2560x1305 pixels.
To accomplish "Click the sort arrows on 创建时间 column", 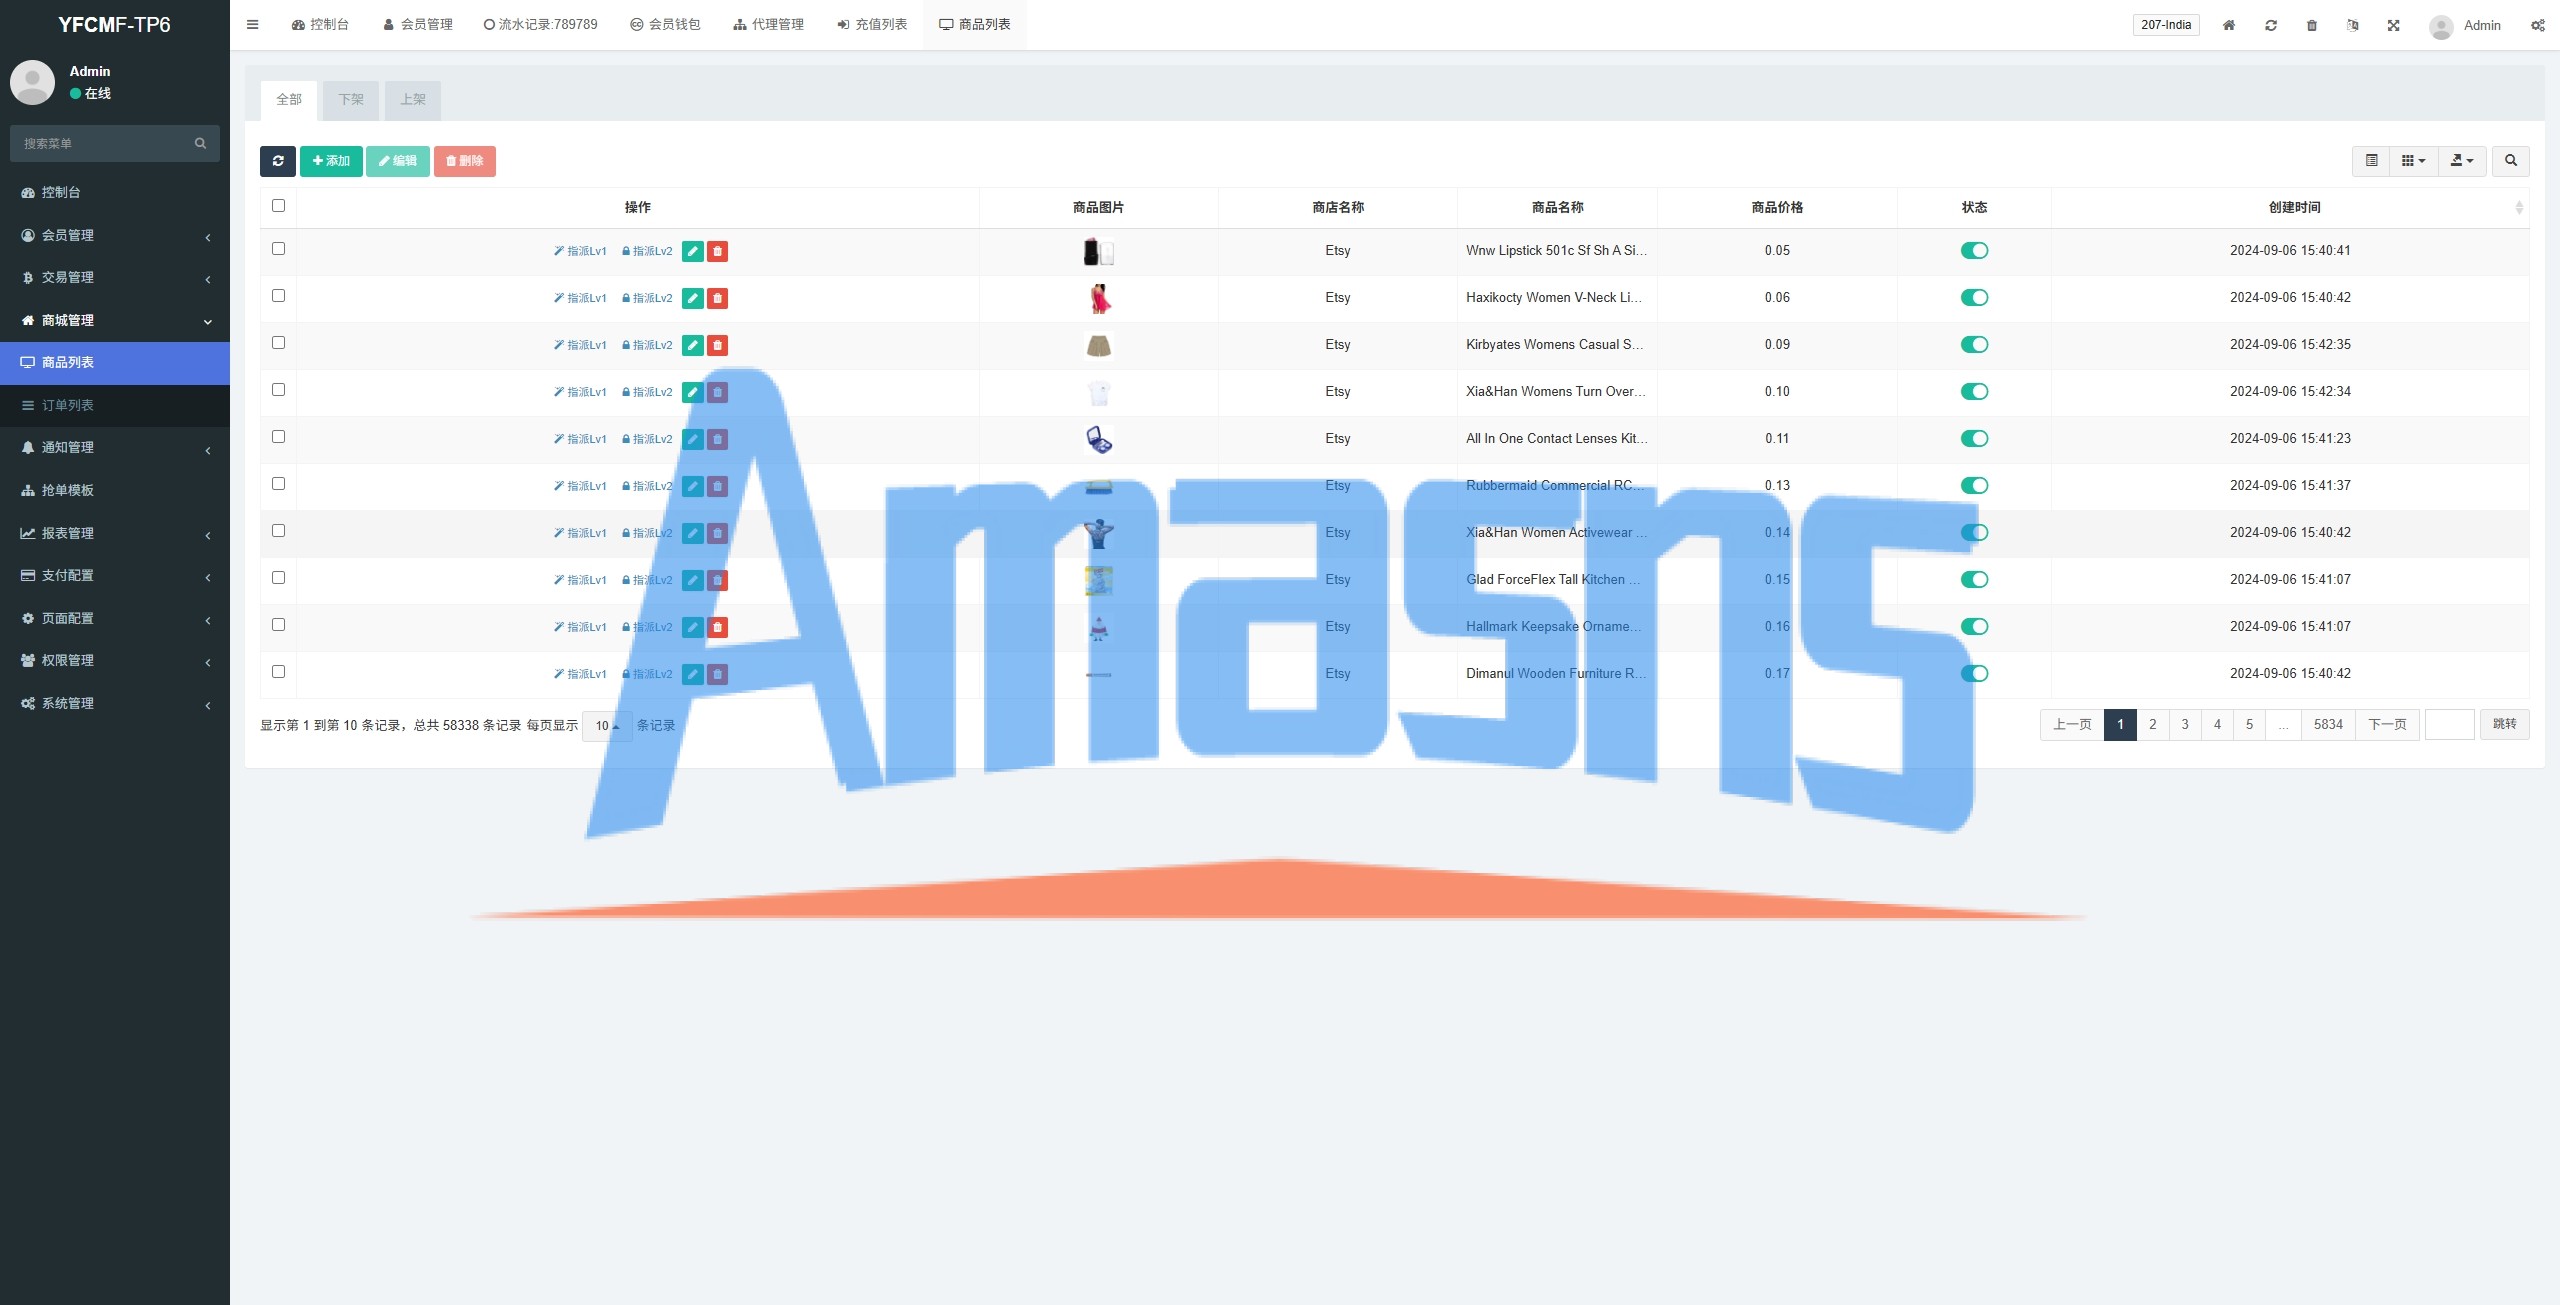I will pyautogui.click(x=2519, y=207).
